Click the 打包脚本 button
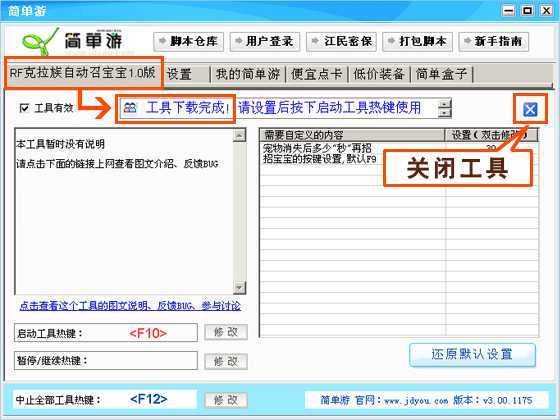 418,41
